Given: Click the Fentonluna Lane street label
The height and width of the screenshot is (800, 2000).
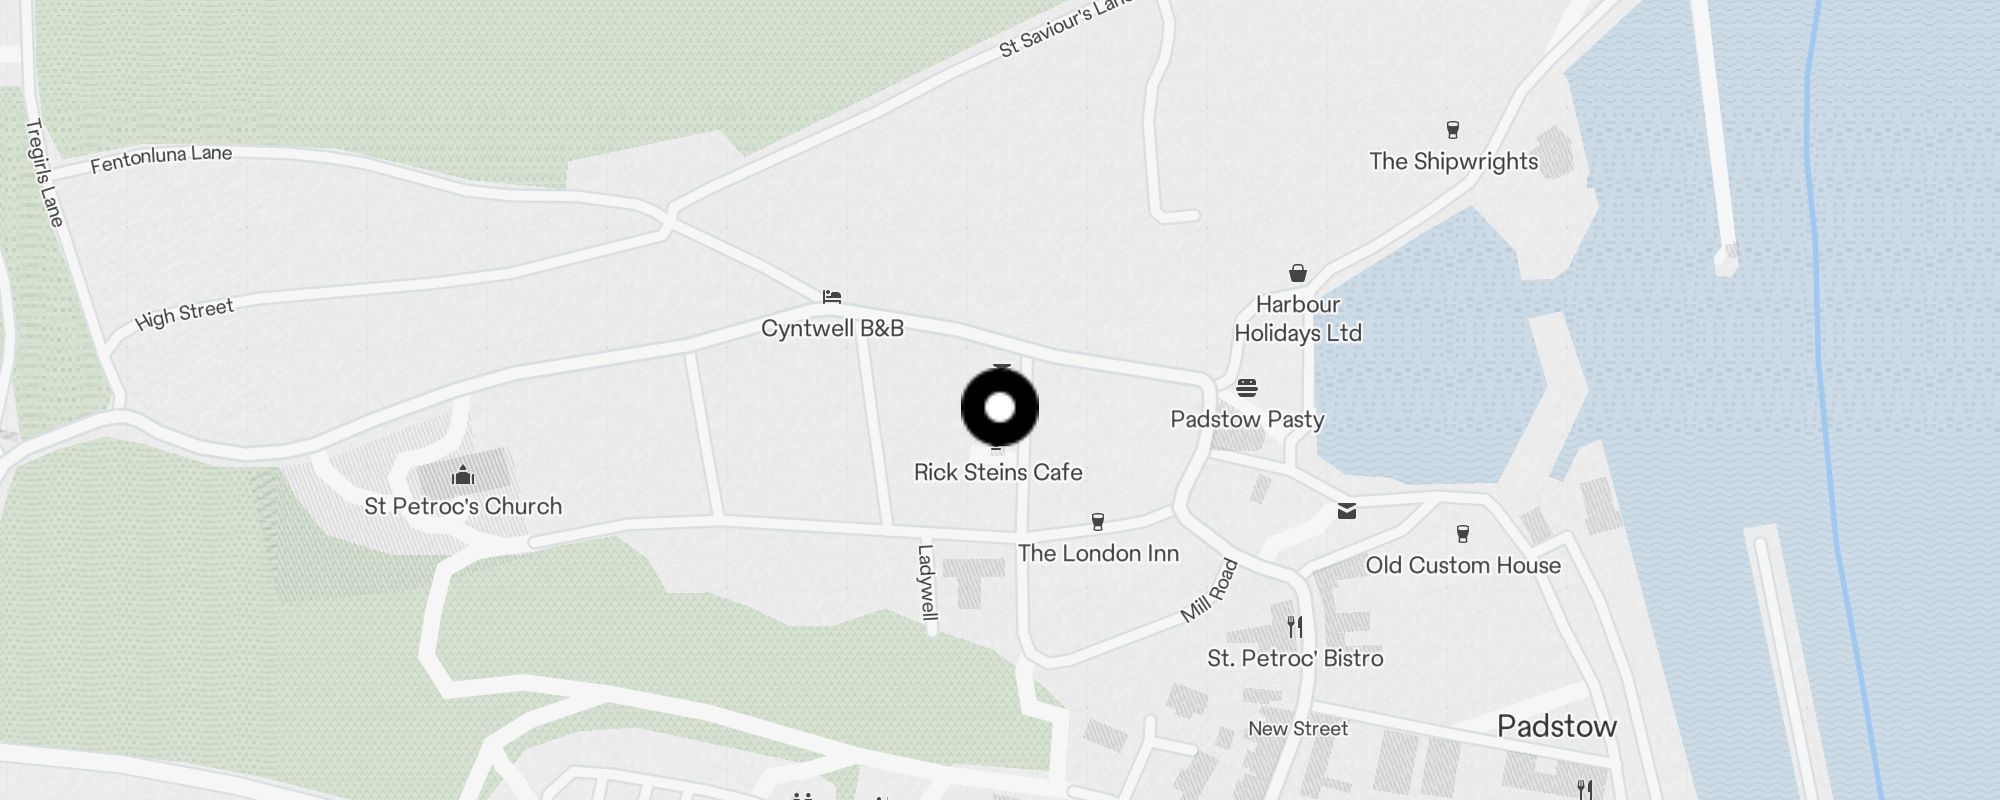Looking at the screenshot, I should tap(161, 159).
